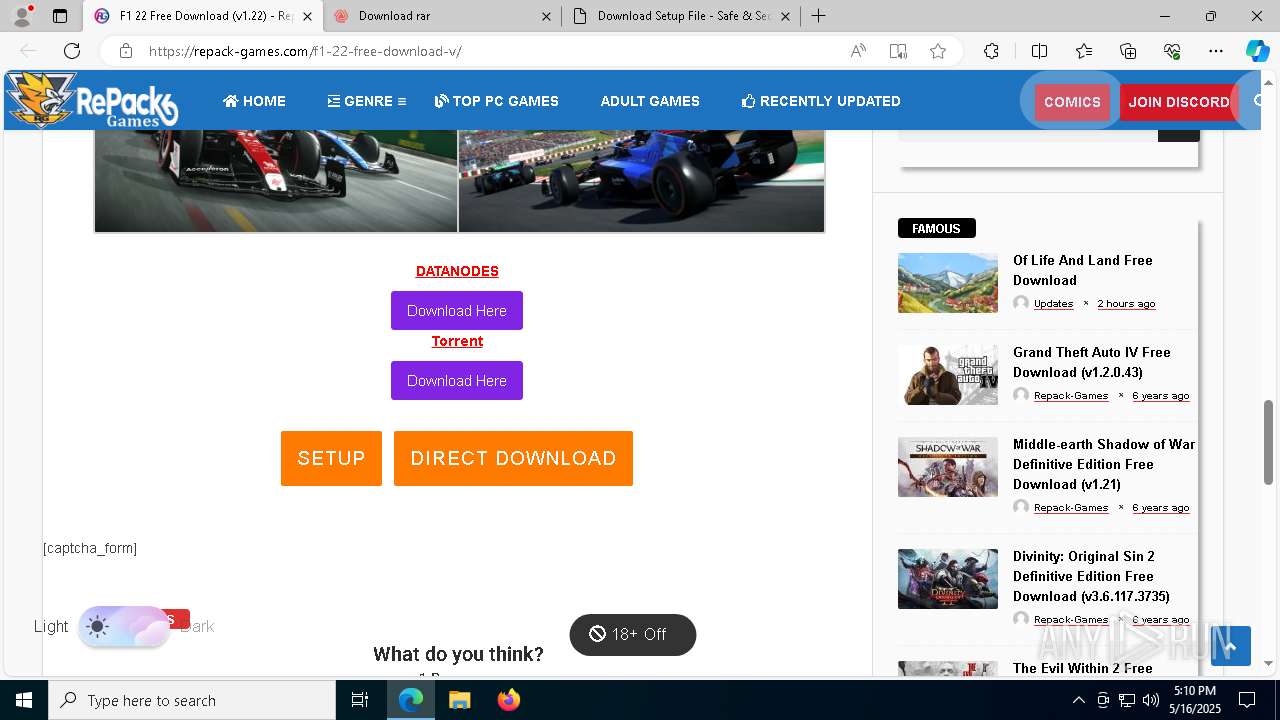
Task: Add page to favorites with the star icon
Action: tap(938, 51)
